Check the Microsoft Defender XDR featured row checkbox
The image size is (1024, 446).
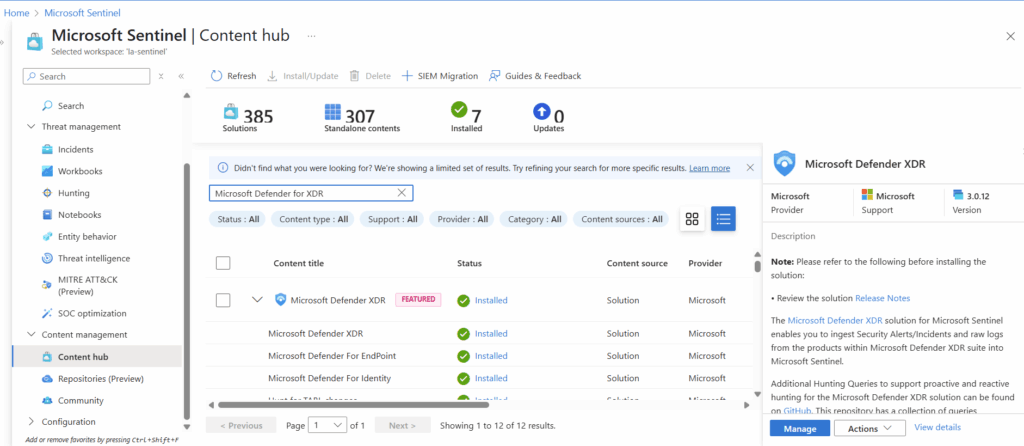point(223,300)
